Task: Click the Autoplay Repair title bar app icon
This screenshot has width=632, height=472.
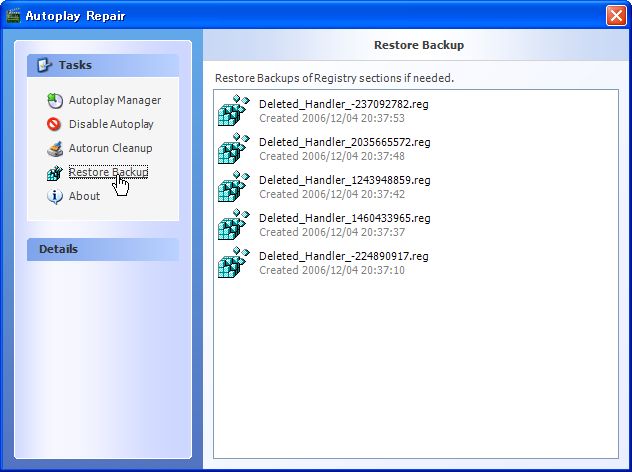Action: click(x=13, y=16)
